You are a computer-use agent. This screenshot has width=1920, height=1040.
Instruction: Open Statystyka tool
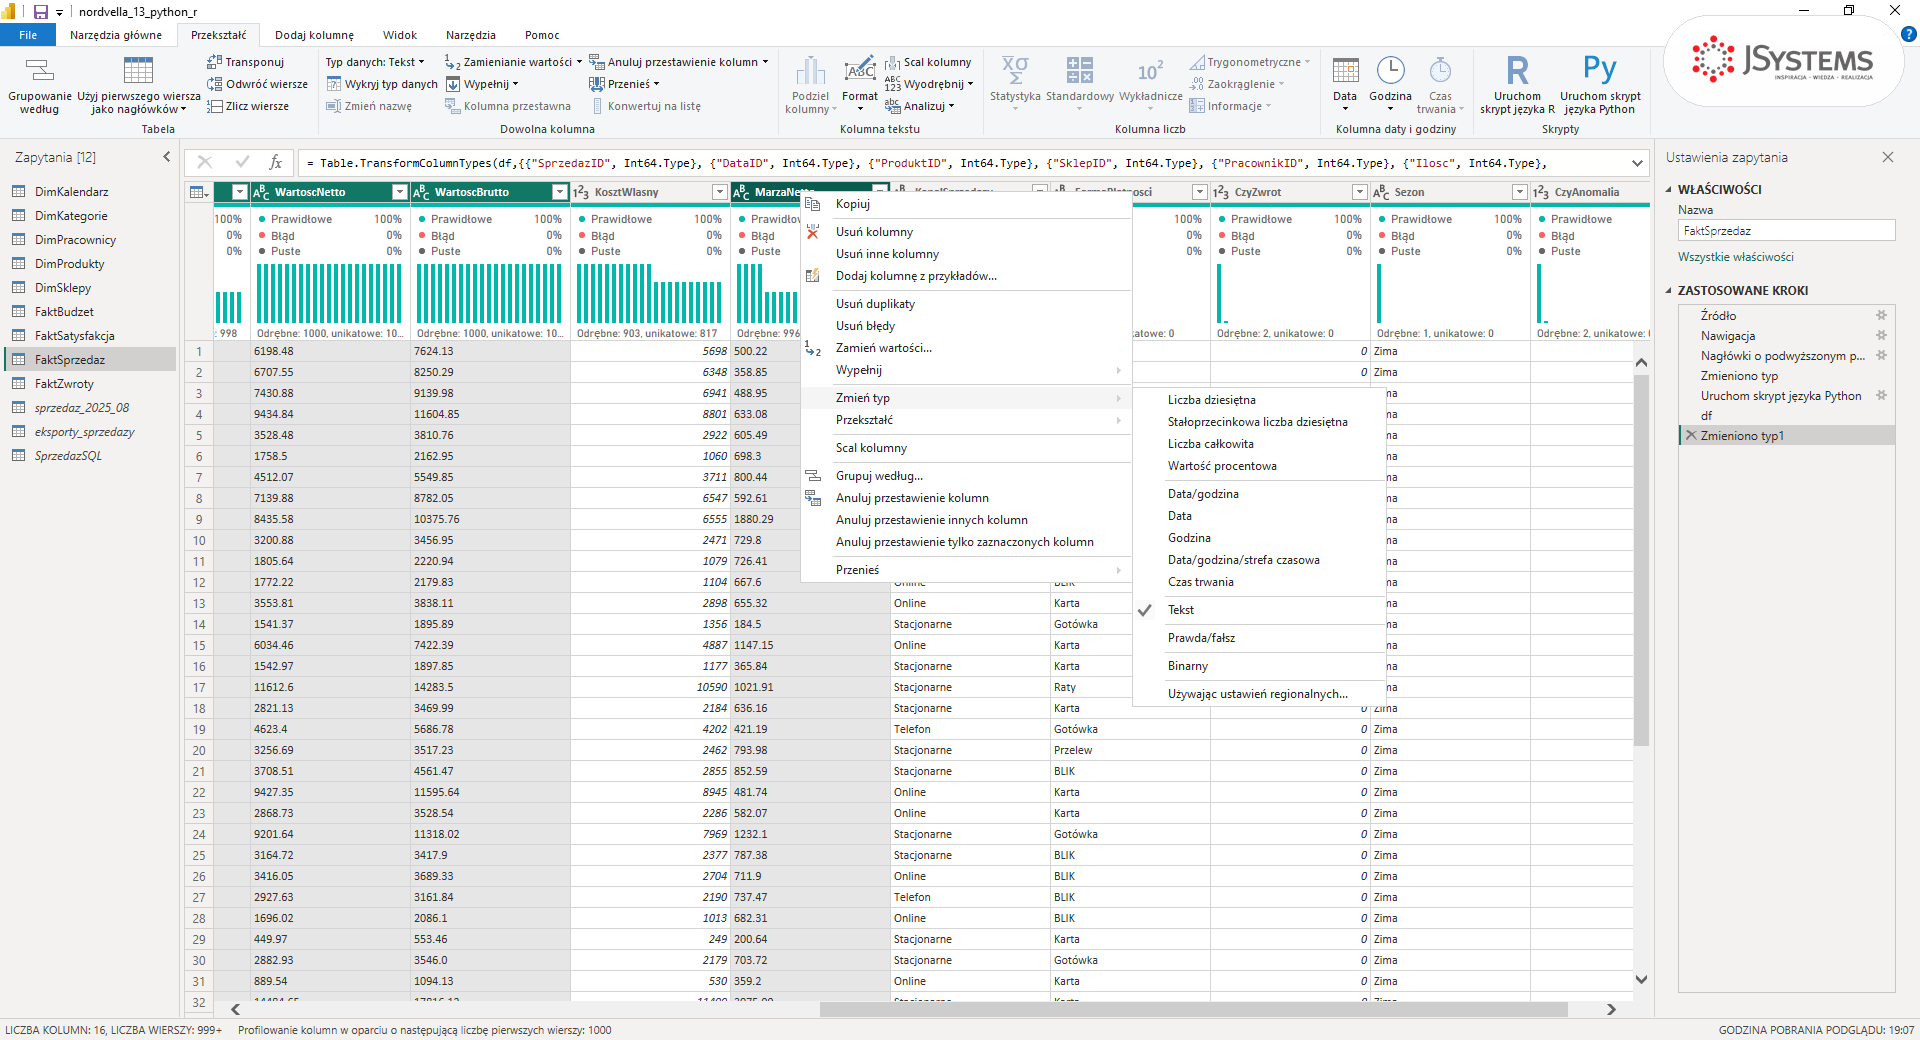(x=1015, y=84)
